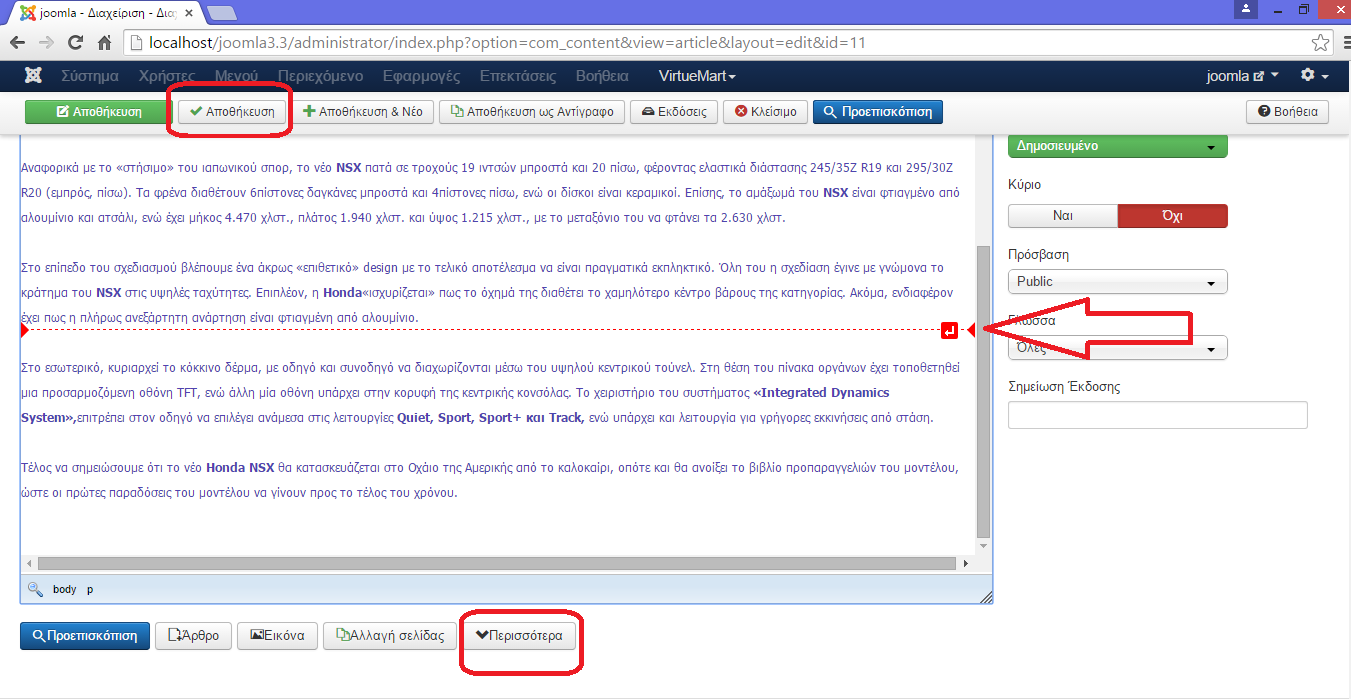This screenshot has width=1351, height=699.
Task: Click the Κλείσιμο close button
Action: [x=765, y=112]
